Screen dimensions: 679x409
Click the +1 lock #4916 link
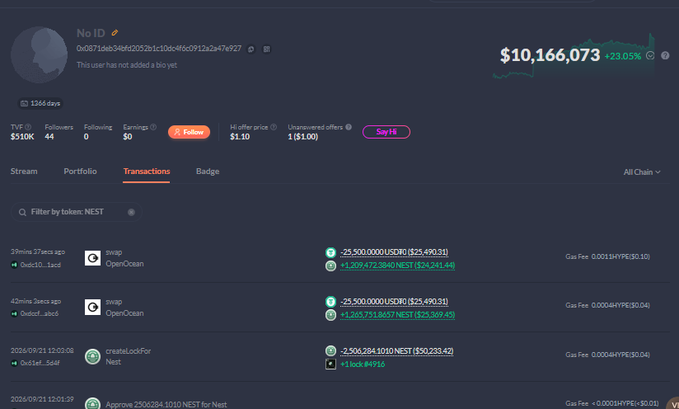click(x=362, y=364)
